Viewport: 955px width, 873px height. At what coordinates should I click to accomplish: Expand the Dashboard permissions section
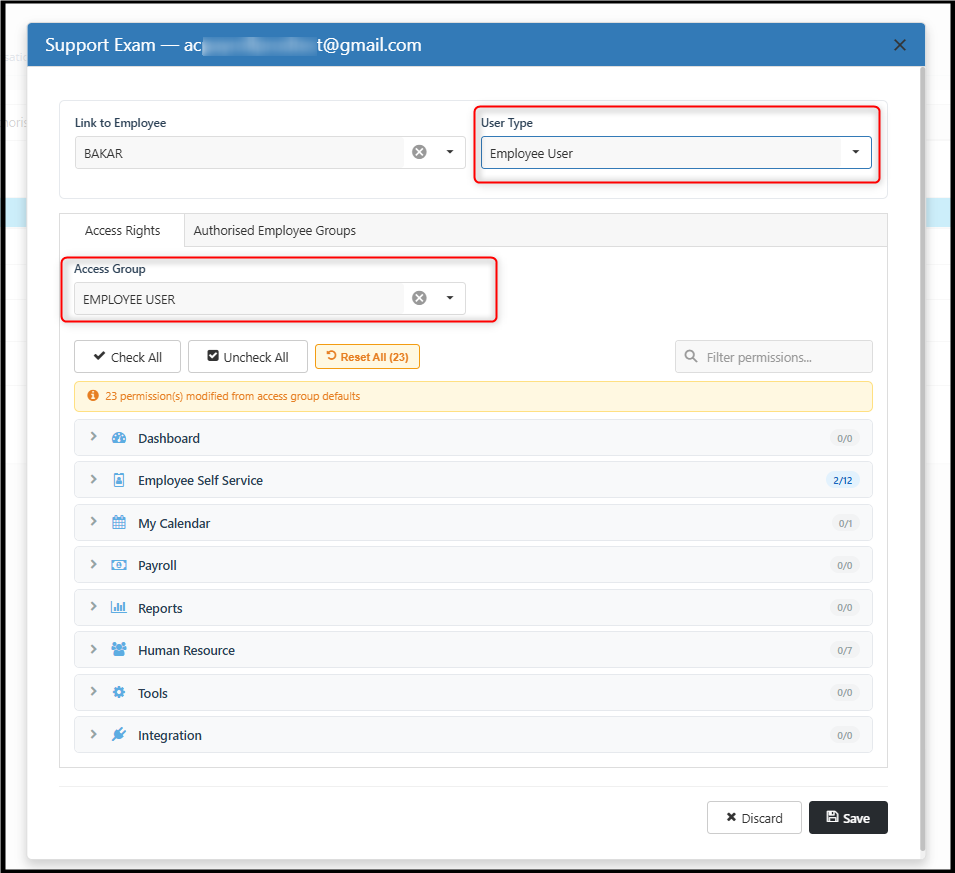[93, 437]
